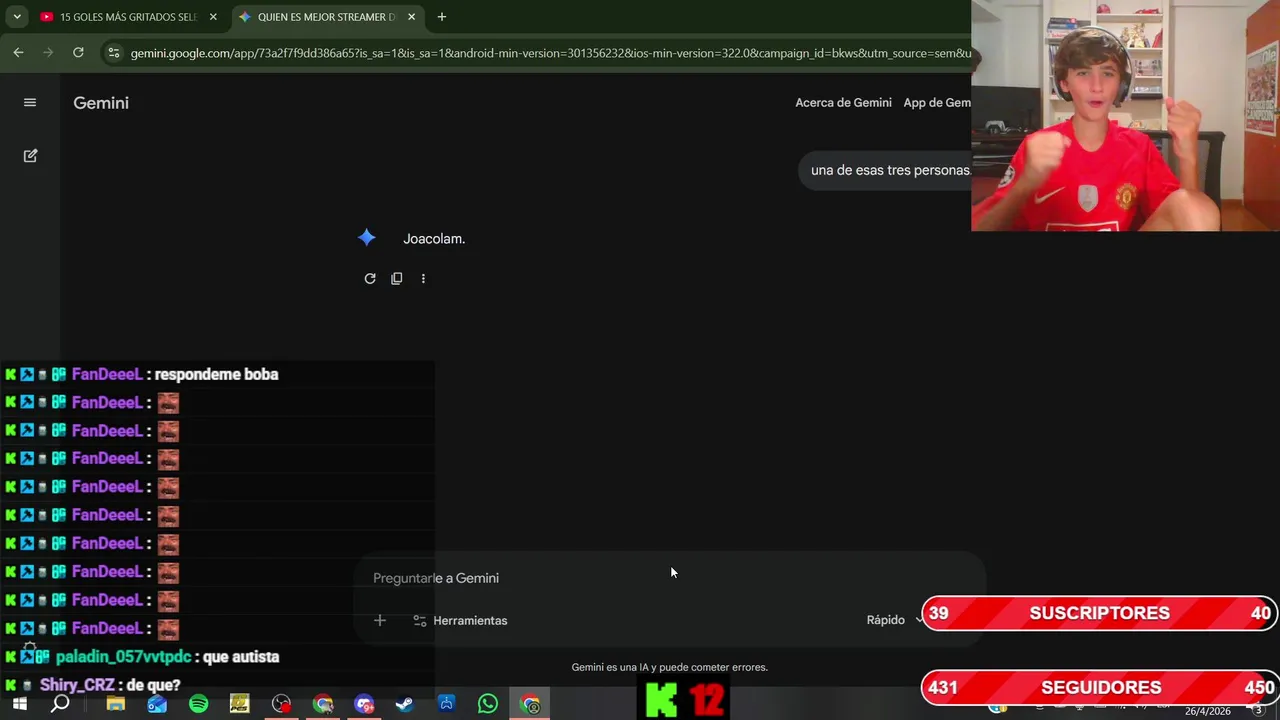Open OBS Studio from taskbar

(x=281, y=704)
